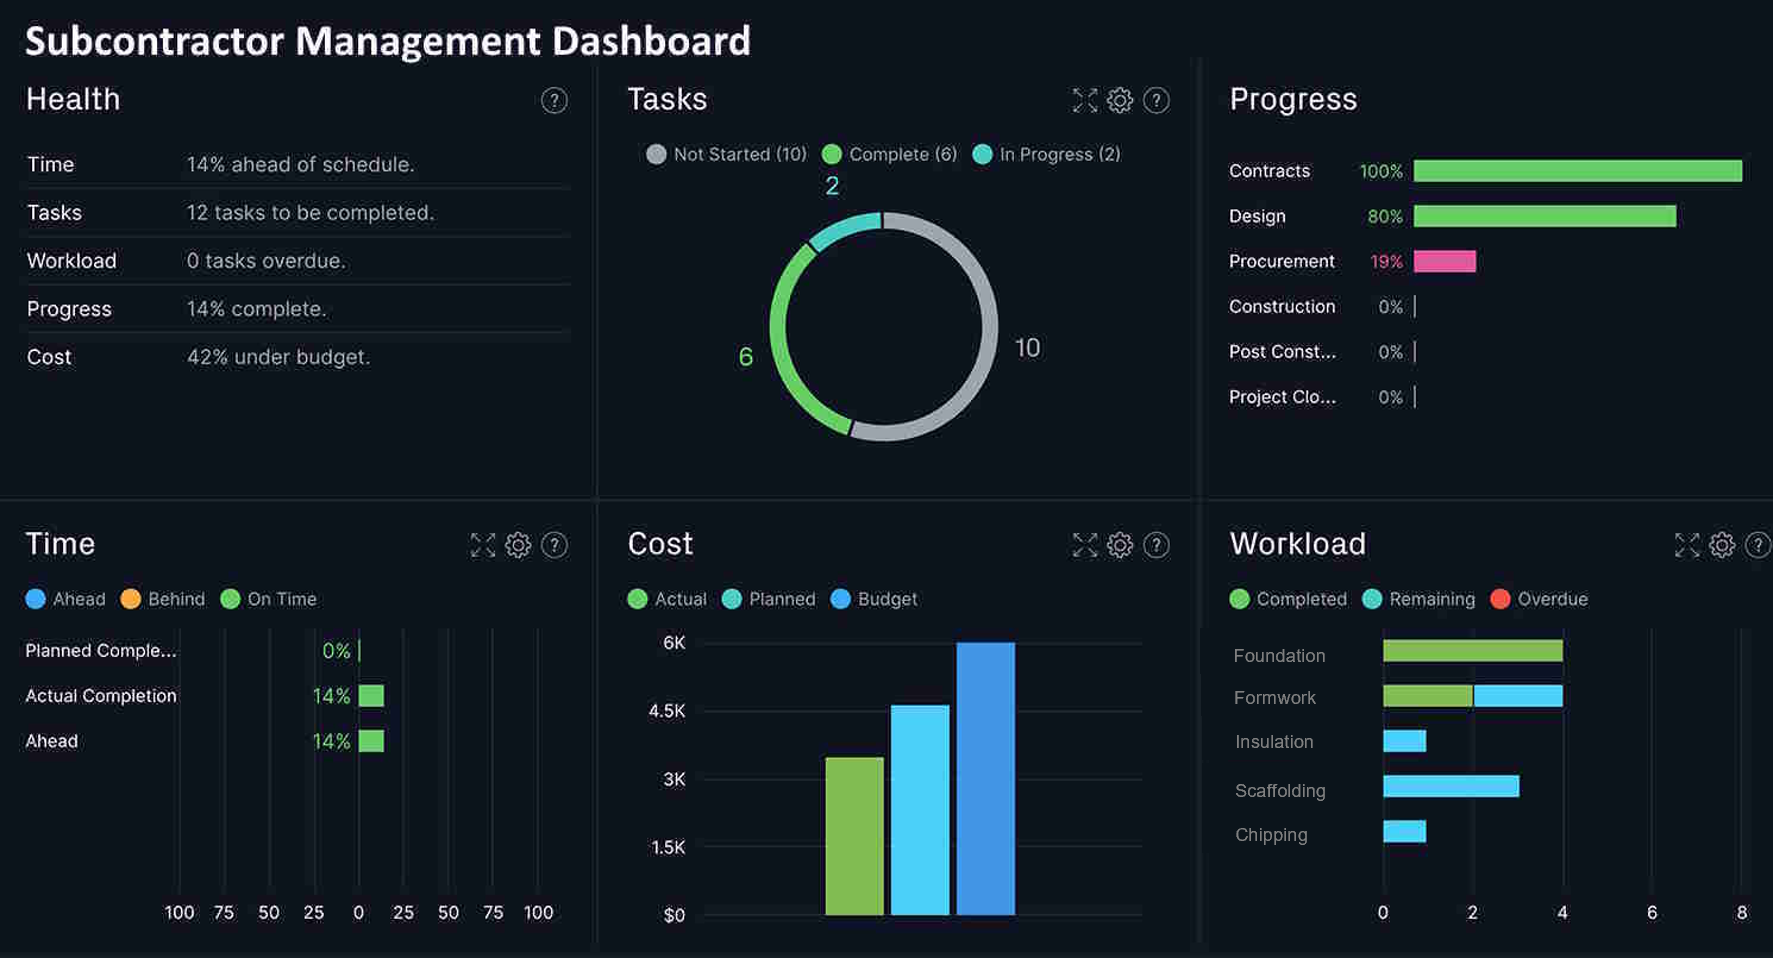Open Workload widget settings gear

click(1722, 545)
